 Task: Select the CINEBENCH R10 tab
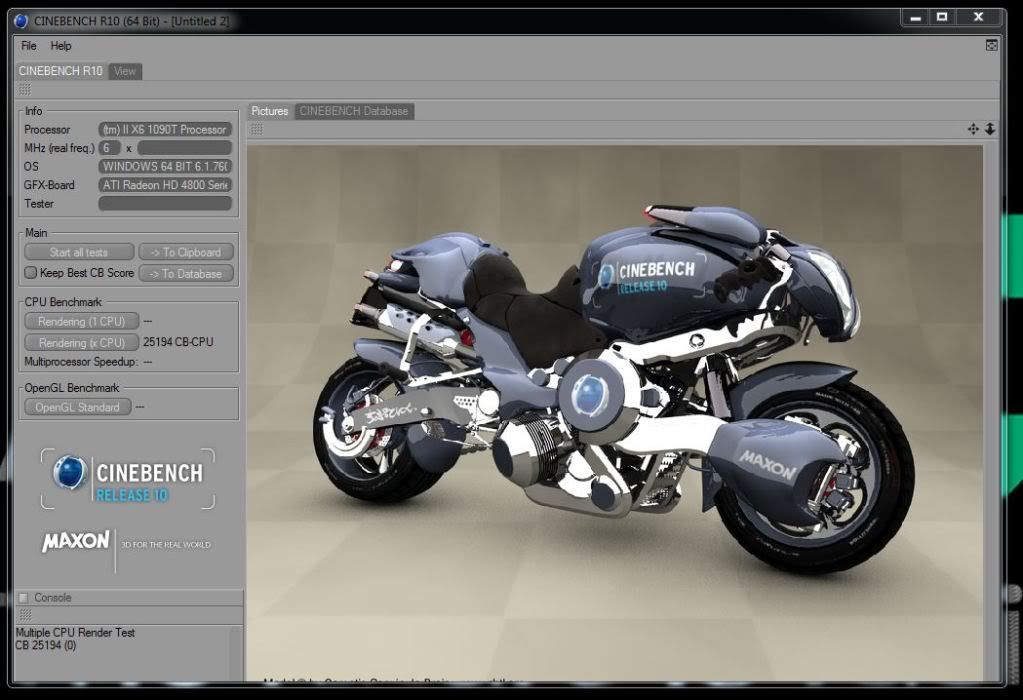point(60,71)
